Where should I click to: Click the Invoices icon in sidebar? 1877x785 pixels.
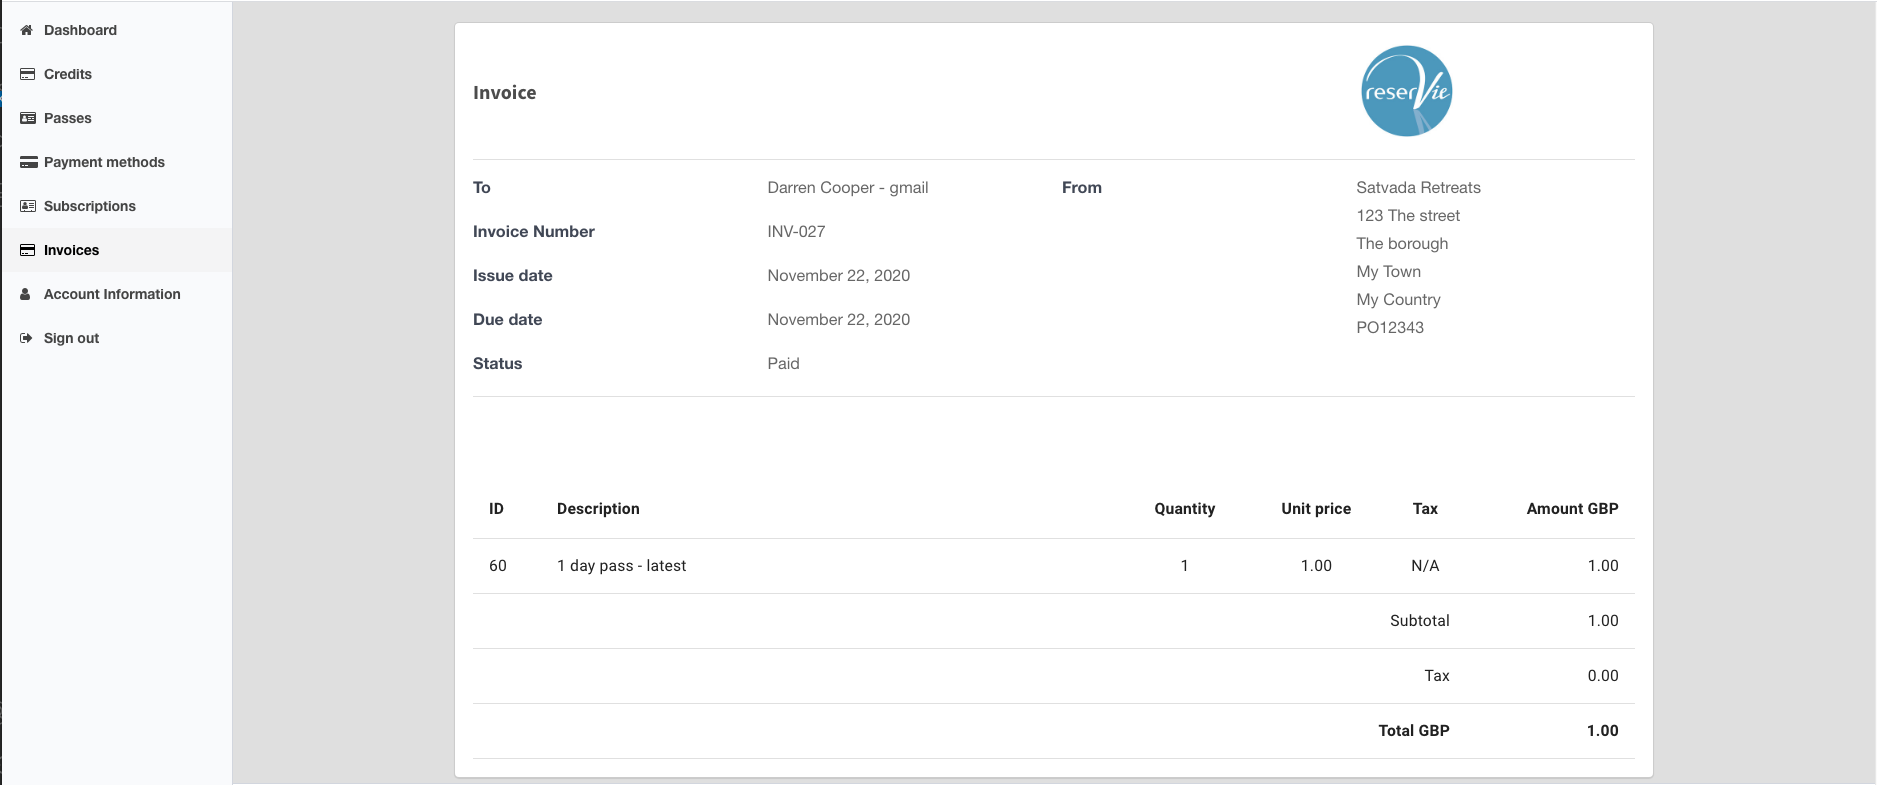tap(28, 250)
